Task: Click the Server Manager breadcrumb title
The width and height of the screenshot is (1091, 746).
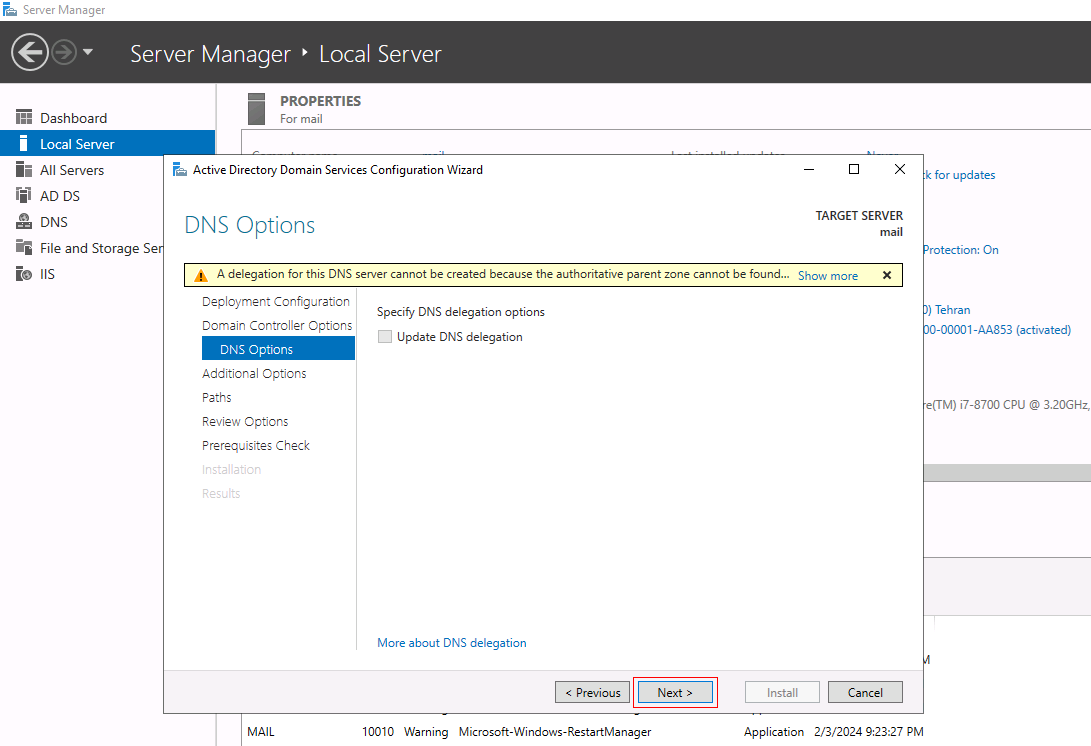Action: tap(210, 54)
